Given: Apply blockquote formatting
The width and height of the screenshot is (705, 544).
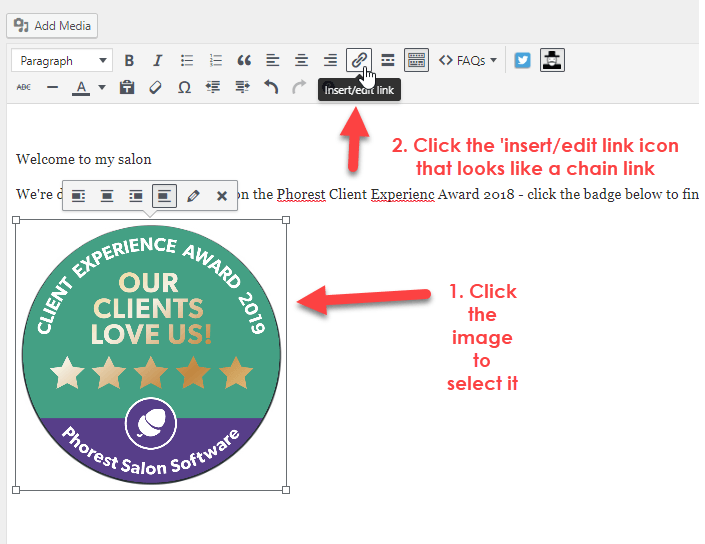Looking at the screenshot, I should (244, 60).
